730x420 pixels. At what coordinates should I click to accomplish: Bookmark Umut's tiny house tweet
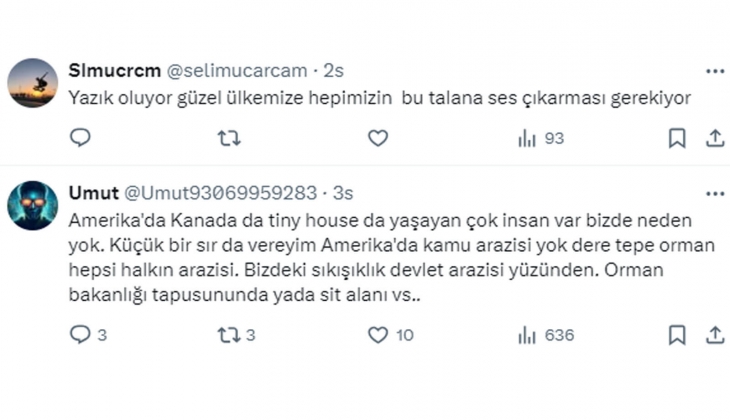(677, 335)
